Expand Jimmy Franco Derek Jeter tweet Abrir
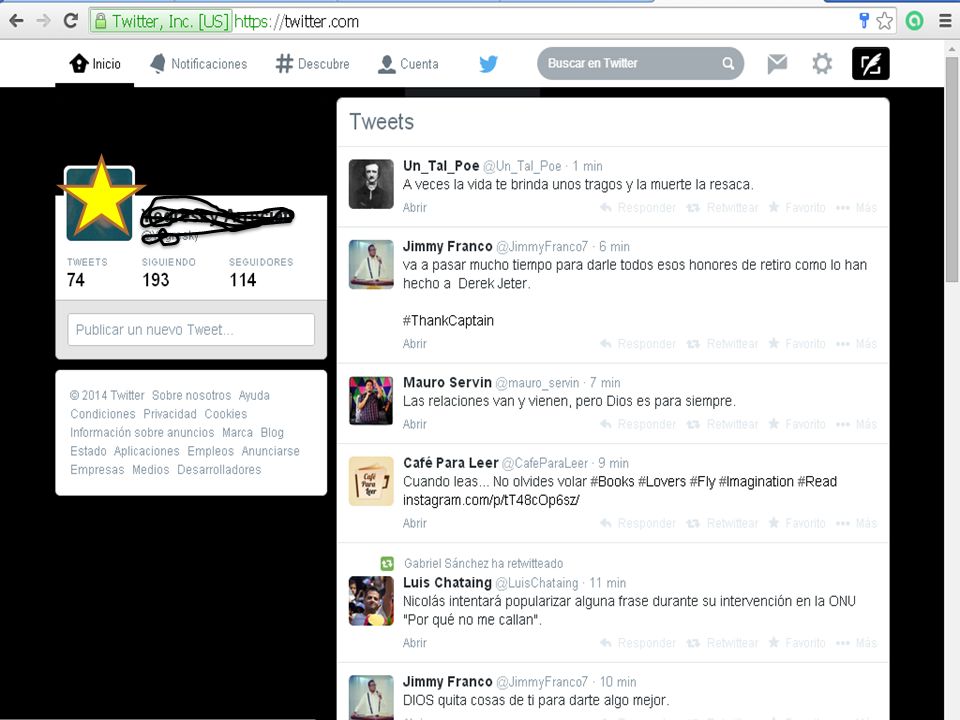The image size is (960, 720). [x=414, y=343]
